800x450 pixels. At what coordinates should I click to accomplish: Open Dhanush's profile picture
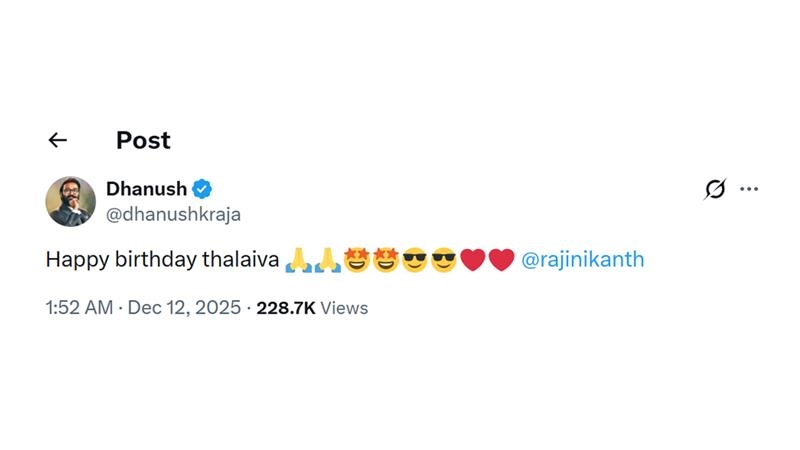70,201
